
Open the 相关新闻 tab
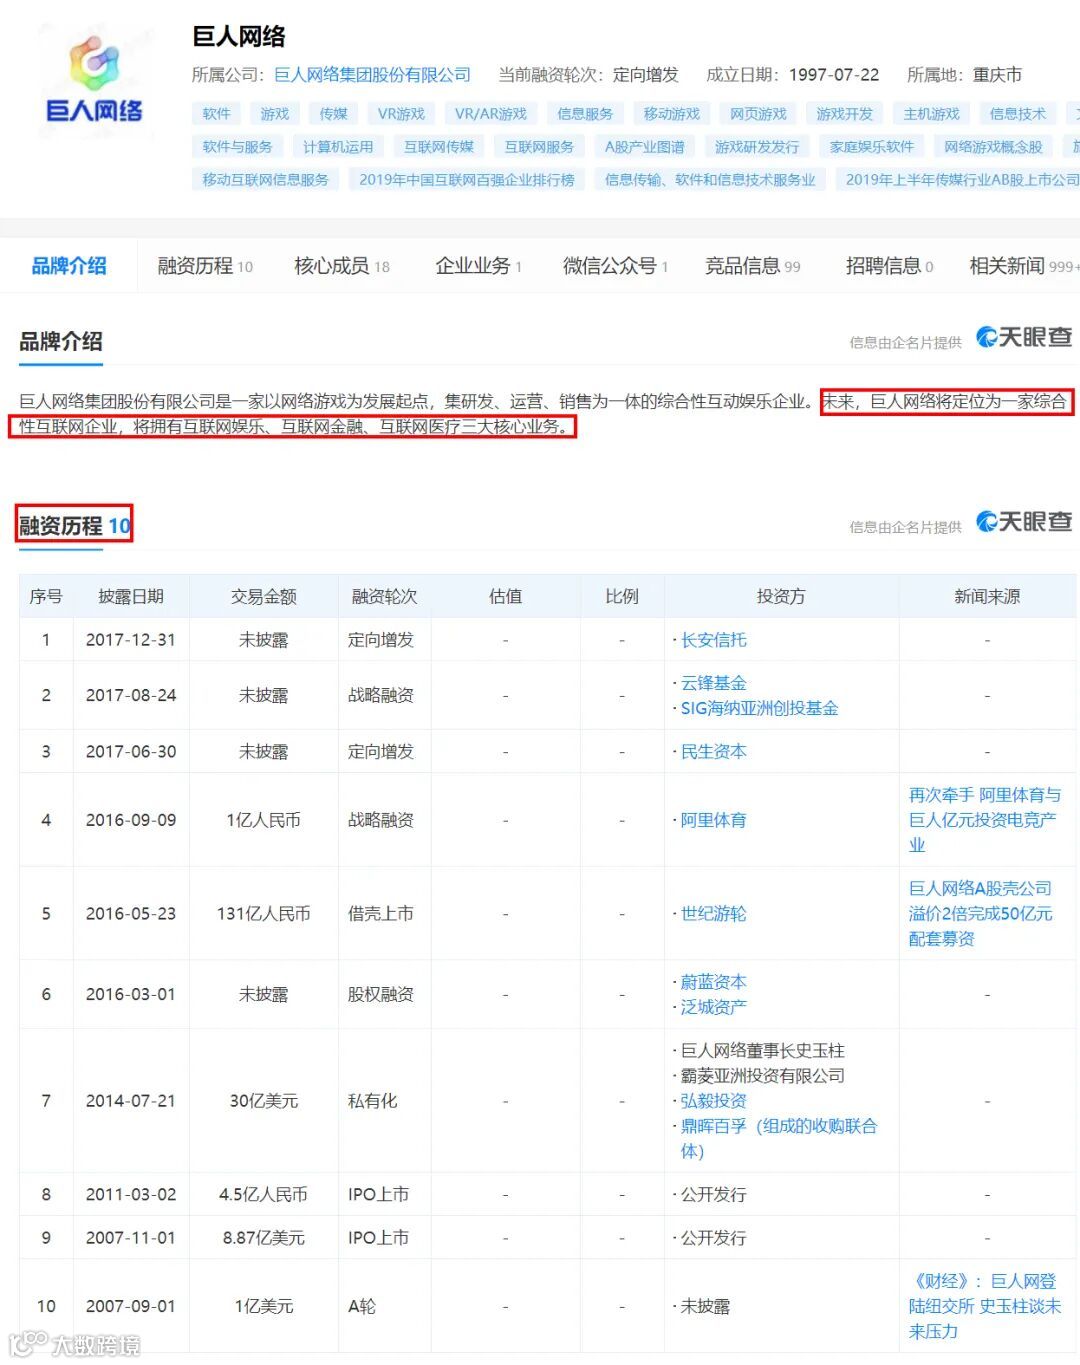tap(1024, 266)
